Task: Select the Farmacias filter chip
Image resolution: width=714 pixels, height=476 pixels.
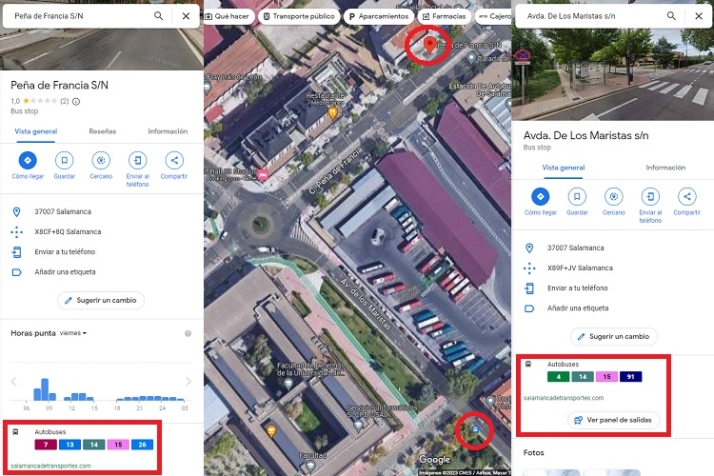Action: pos(442,17)
